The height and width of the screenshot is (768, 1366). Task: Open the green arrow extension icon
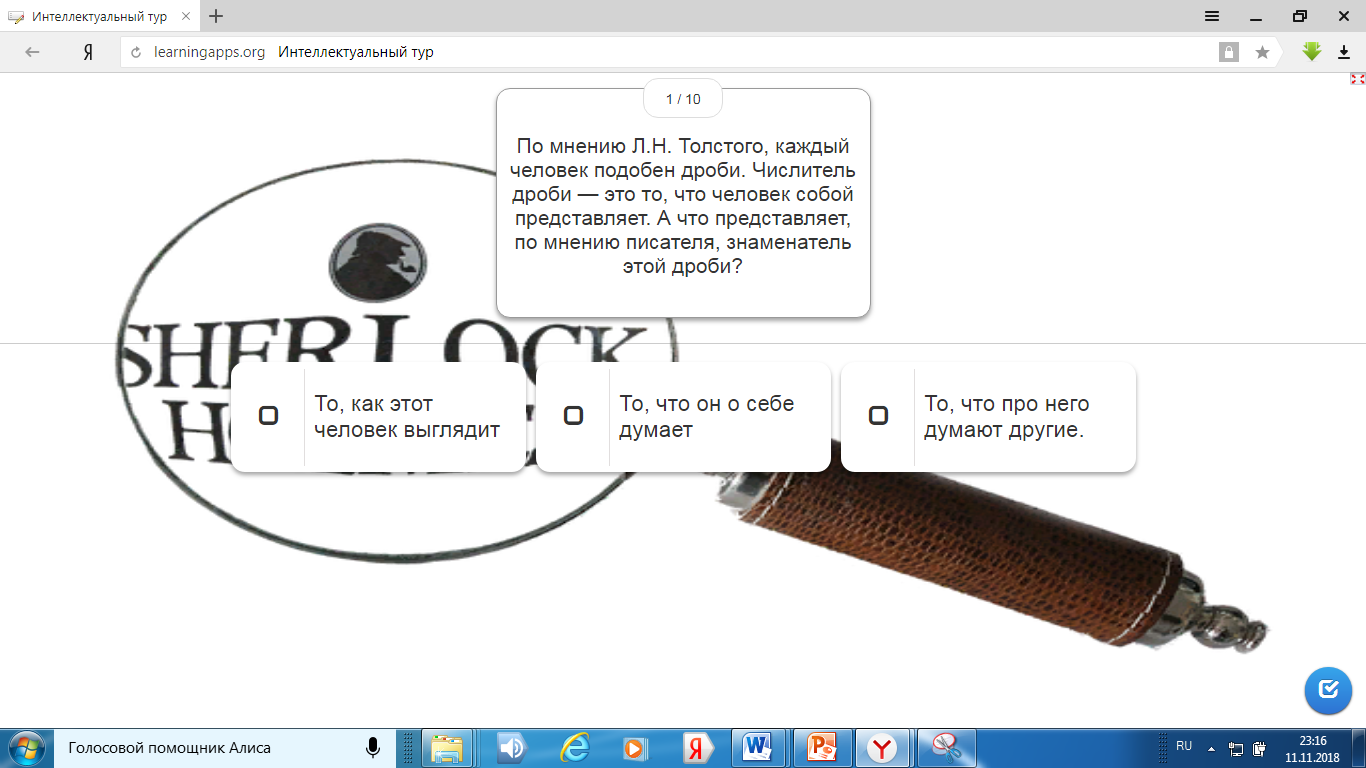coord(1312,52)
